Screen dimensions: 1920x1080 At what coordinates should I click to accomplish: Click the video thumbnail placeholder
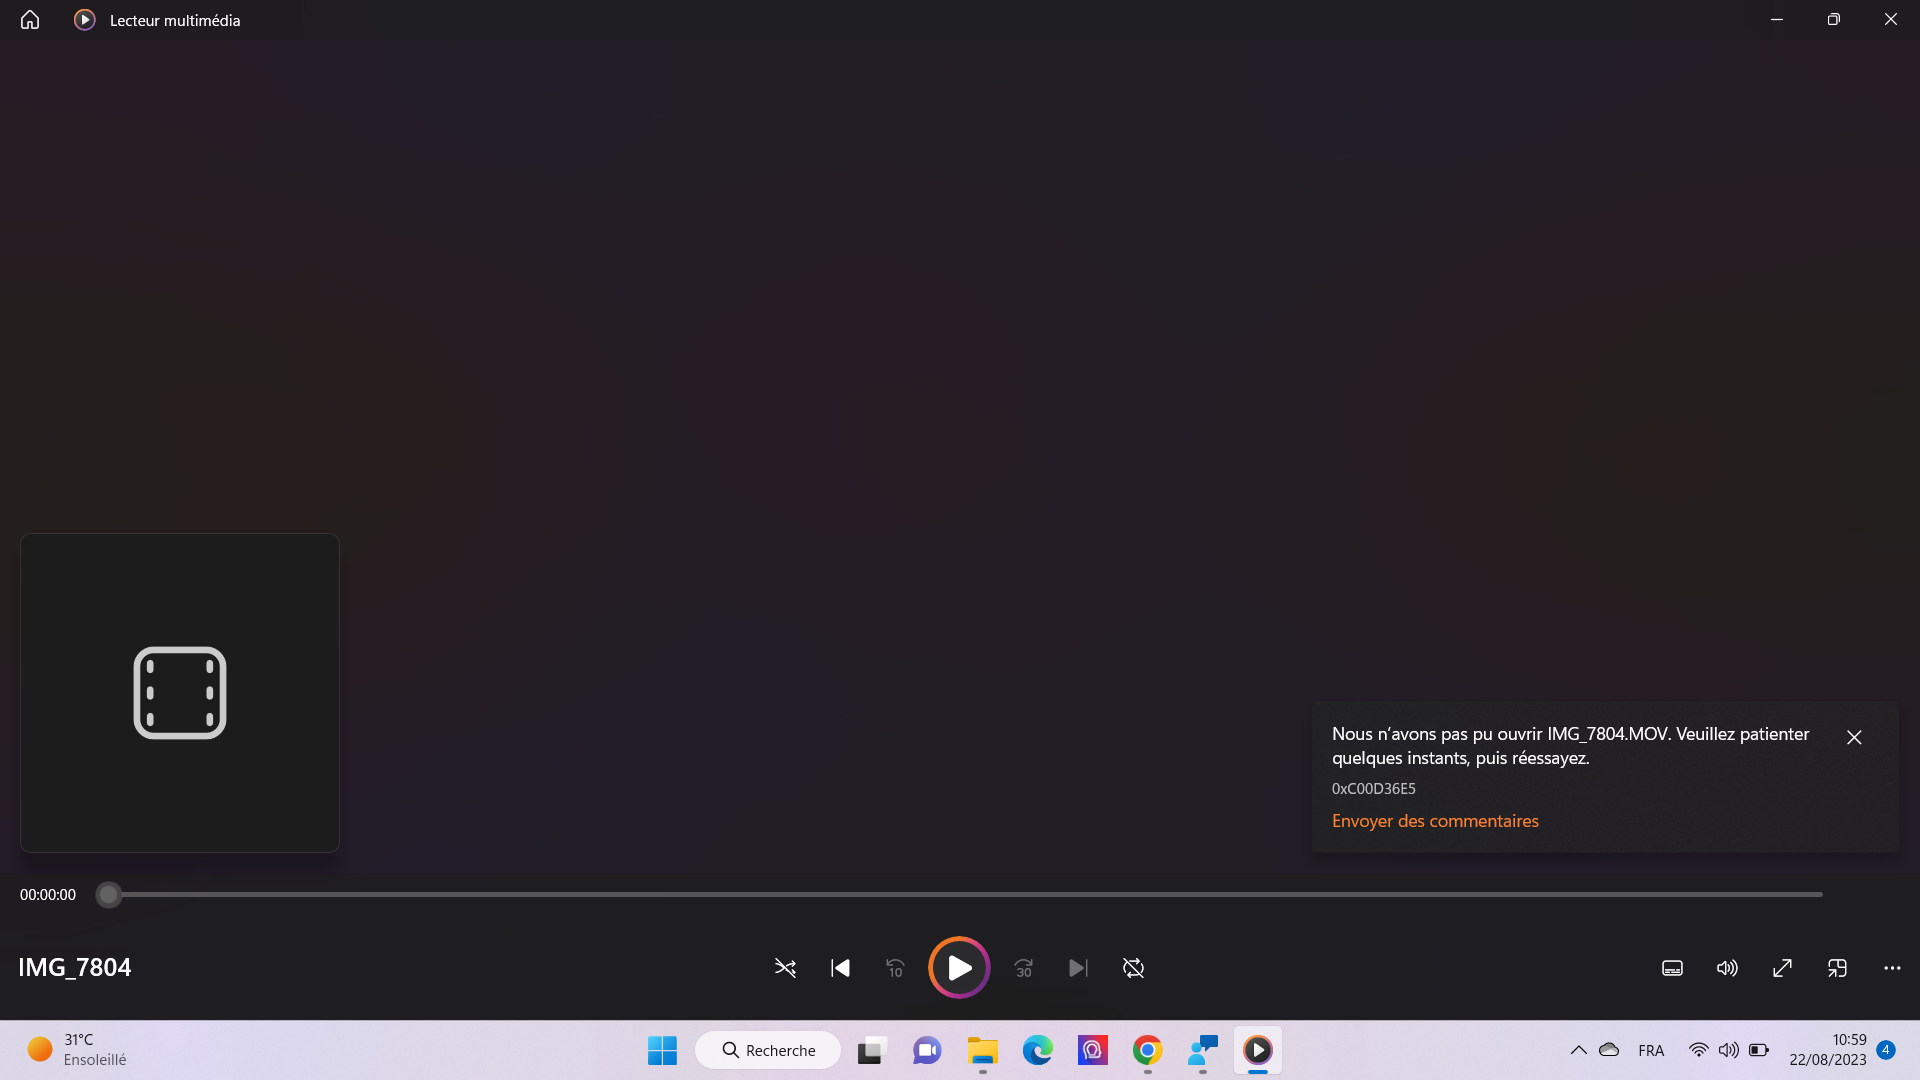180,693
